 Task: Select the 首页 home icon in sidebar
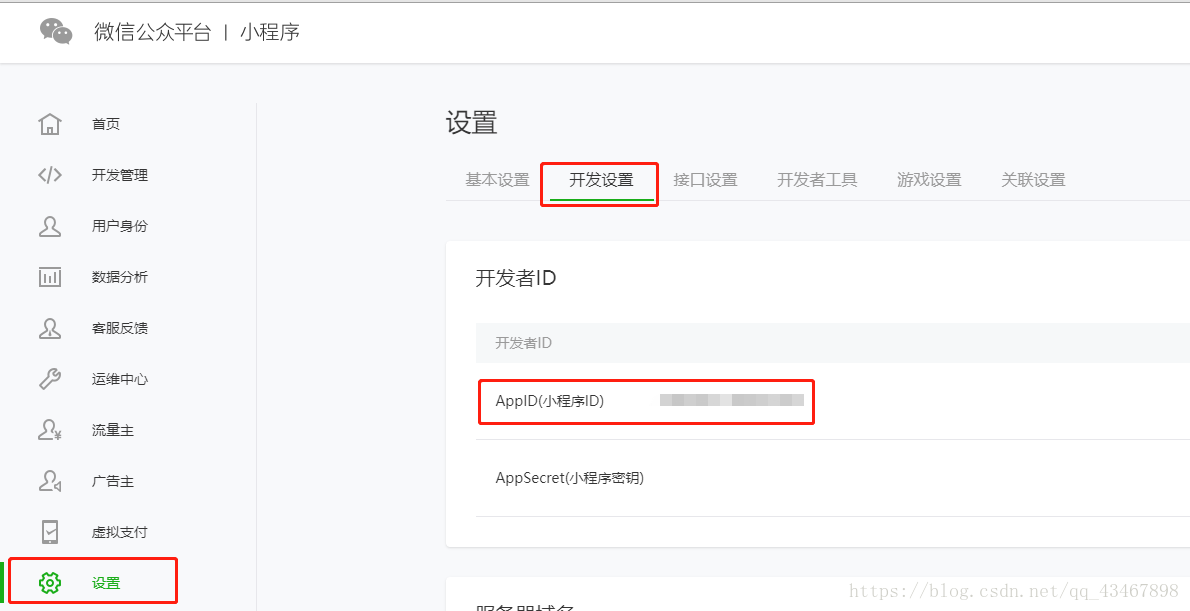pyautogui.click(x=50, y=123)
